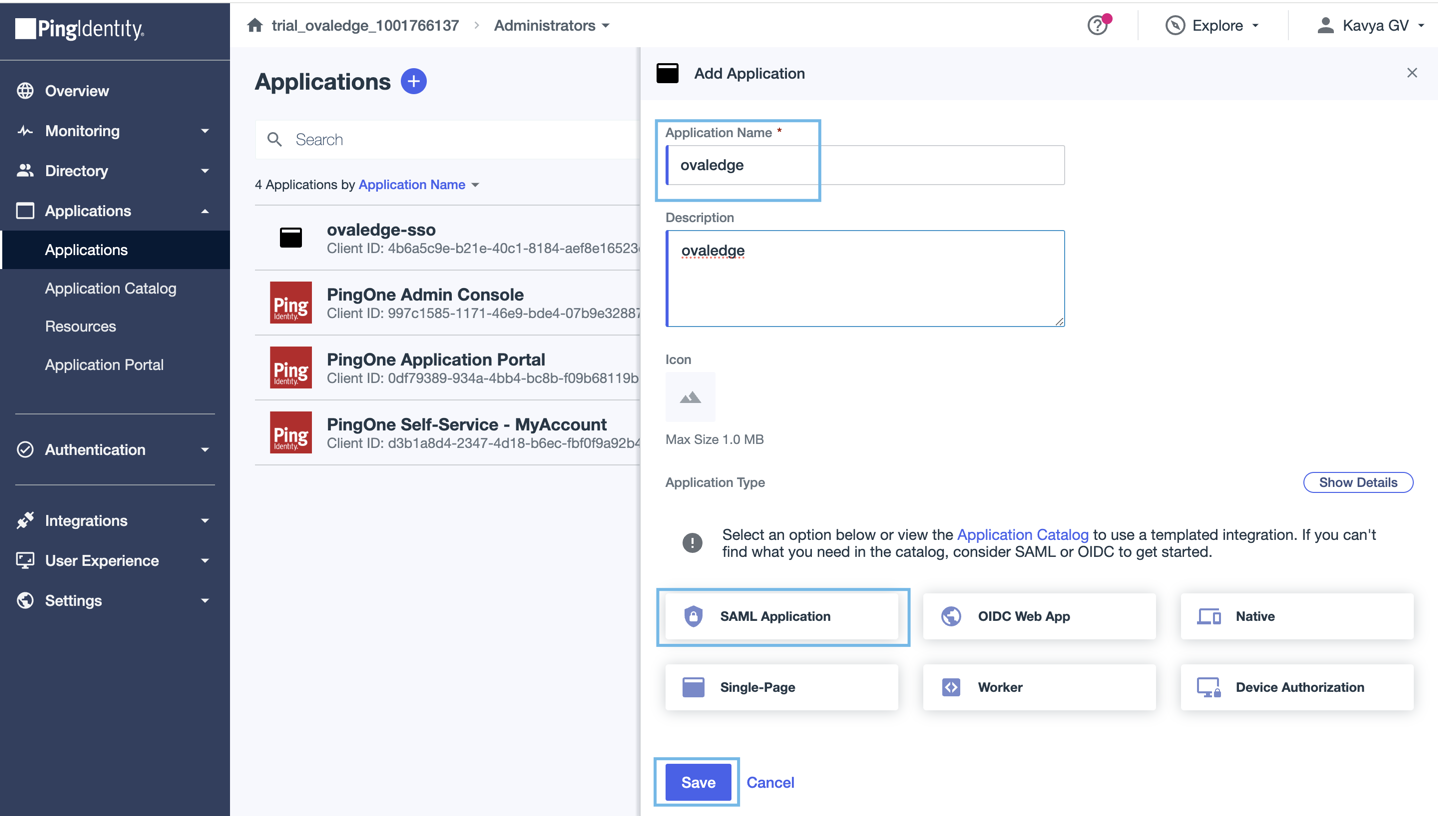
Task: Select SAML Application type
Action: click(782, 616)
